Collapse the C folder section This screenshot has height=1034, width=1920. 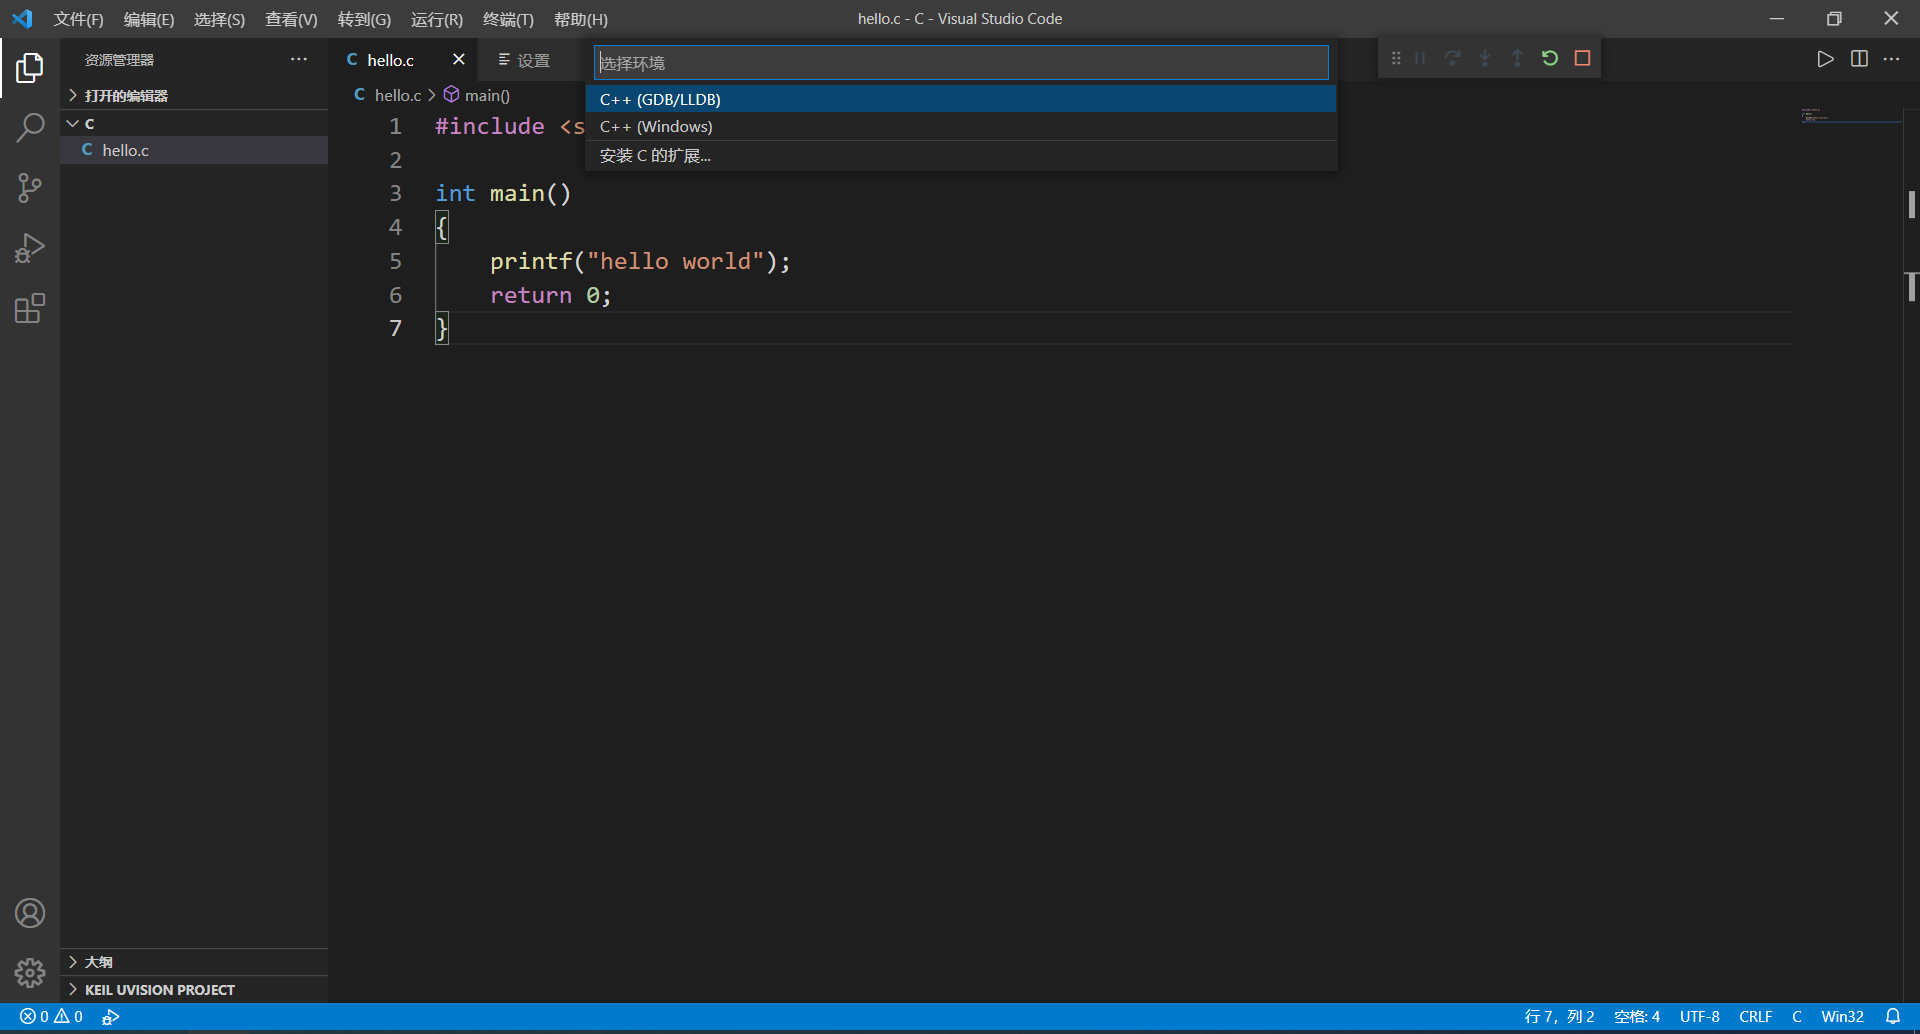point(194,123)
